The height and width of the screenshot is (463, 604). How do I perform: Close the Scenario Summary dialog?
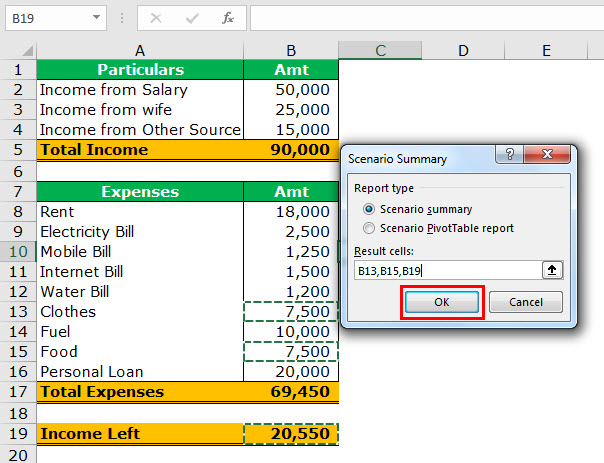point(547,154)
